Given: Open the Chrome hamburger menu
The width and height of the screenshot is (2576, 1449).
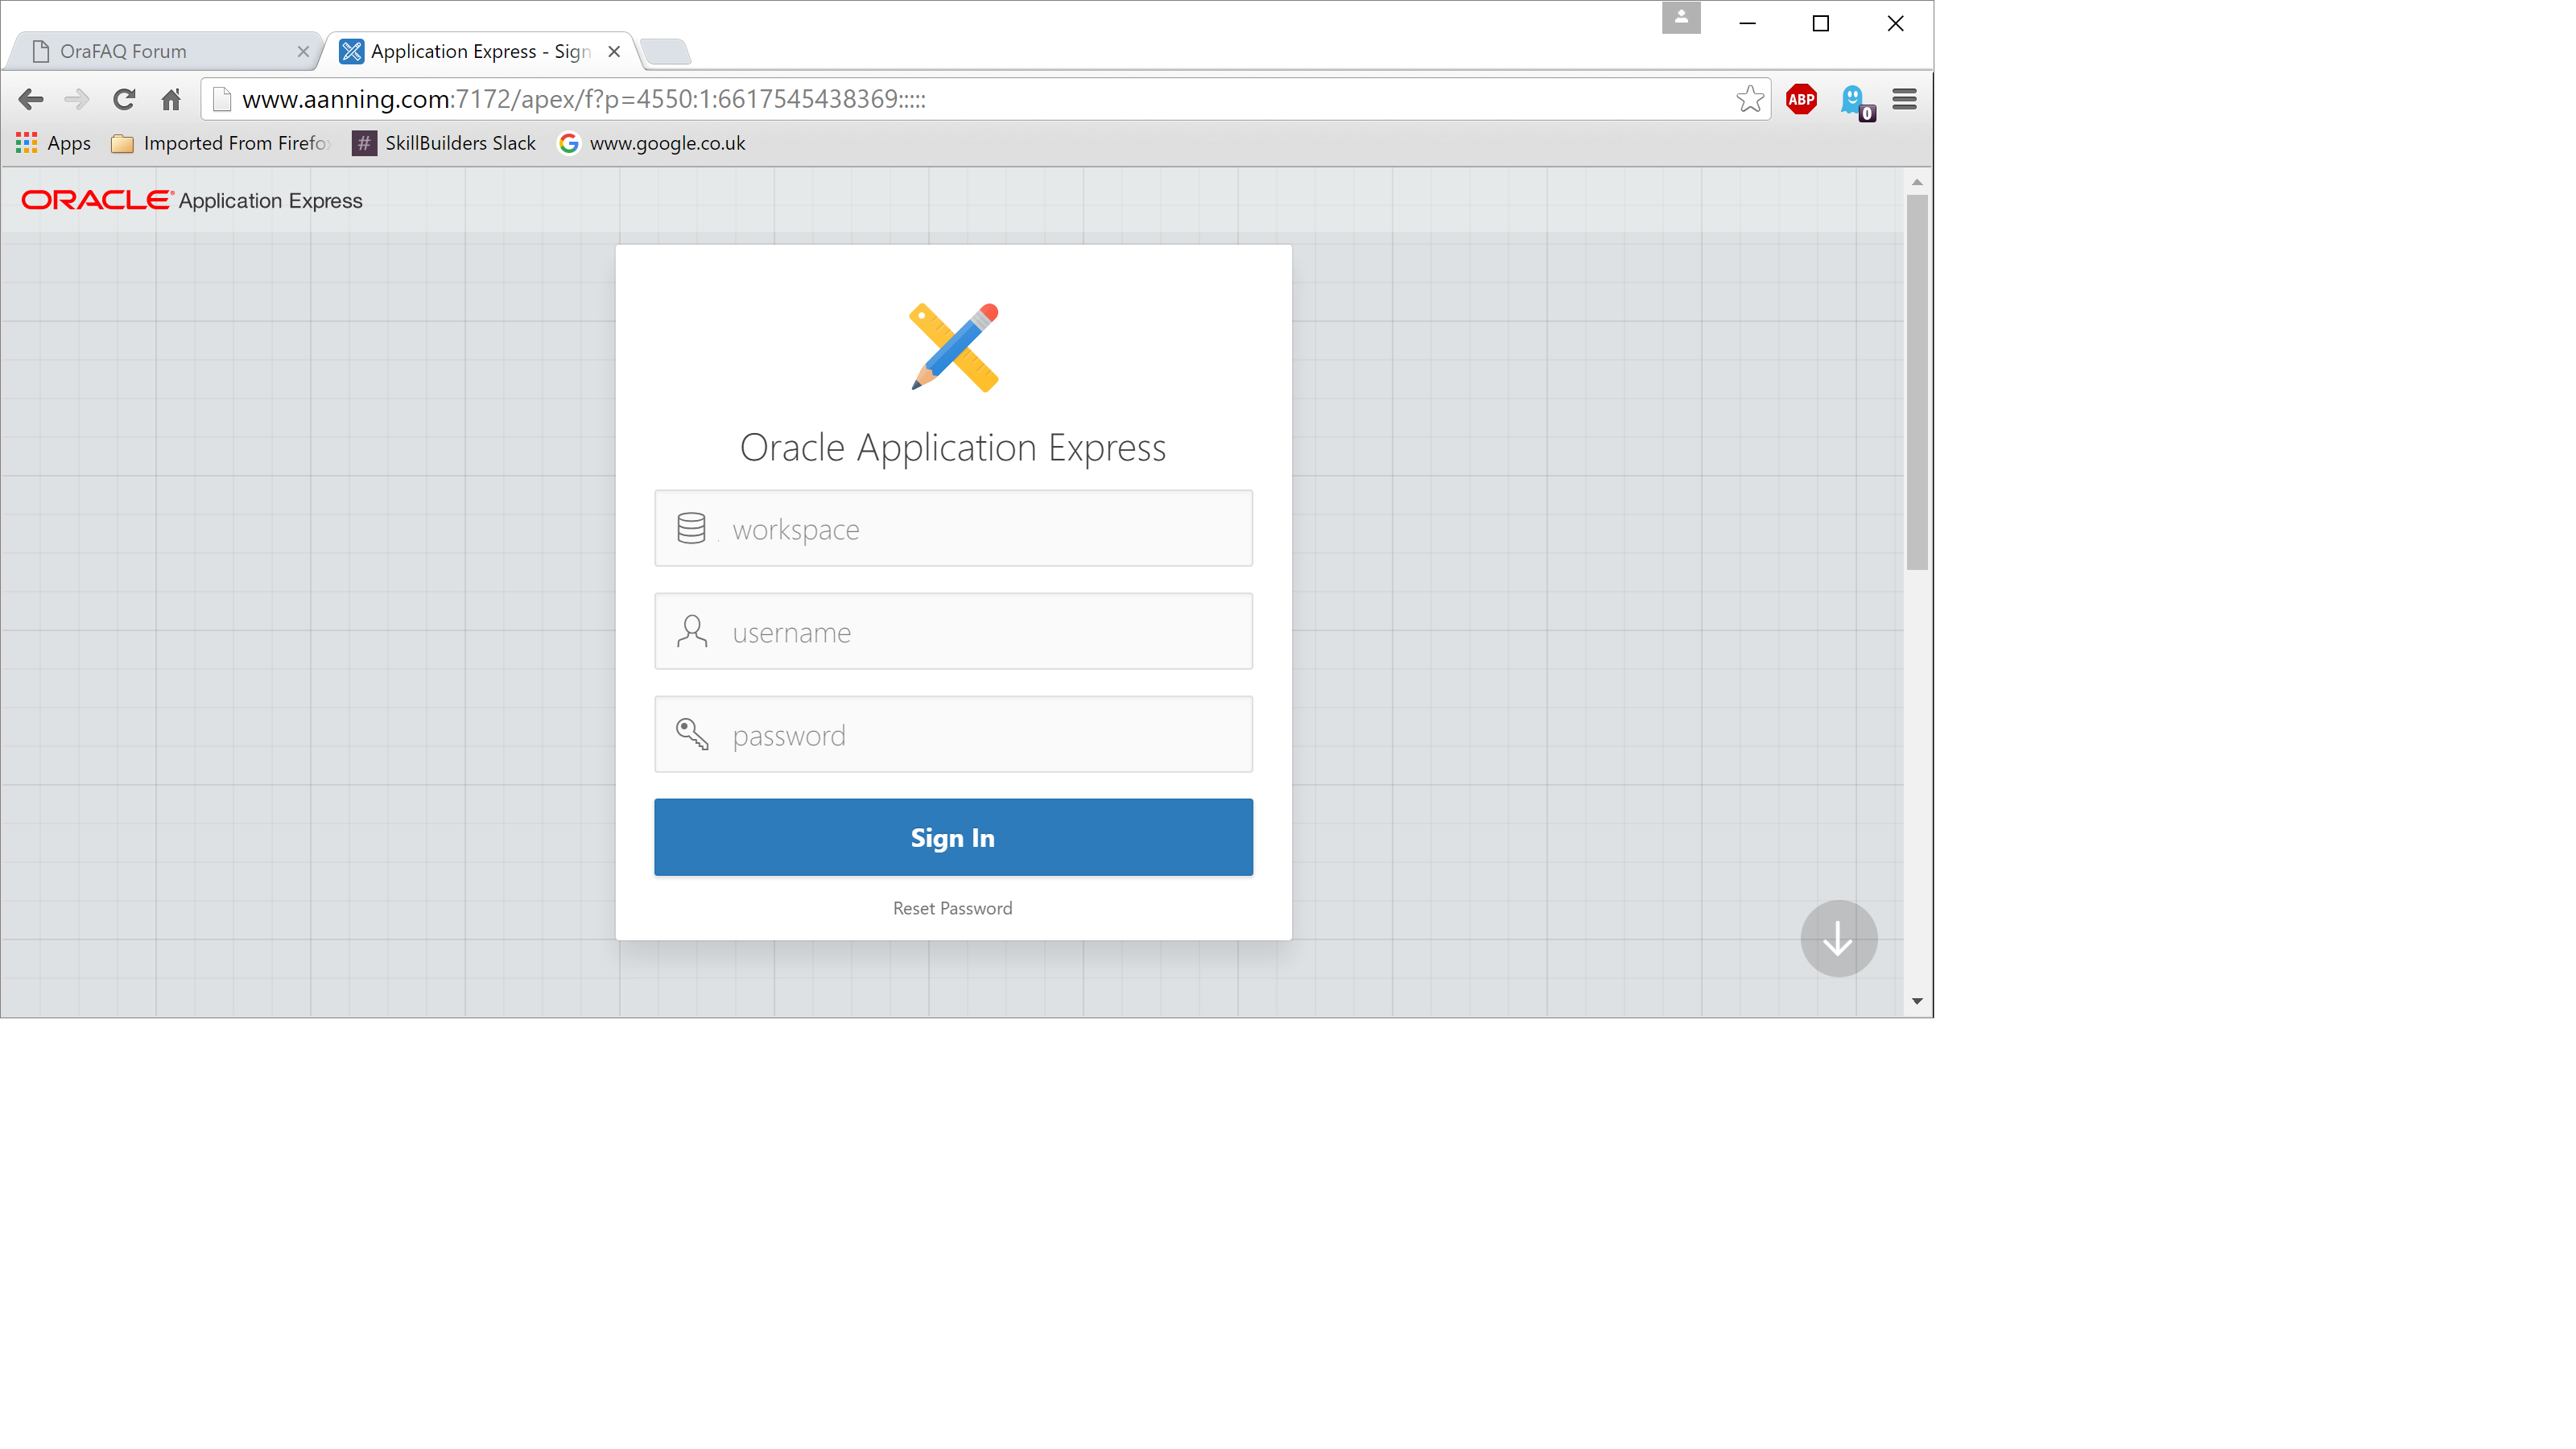Looking at the screenshot, I should click(x=1904, y=99).
